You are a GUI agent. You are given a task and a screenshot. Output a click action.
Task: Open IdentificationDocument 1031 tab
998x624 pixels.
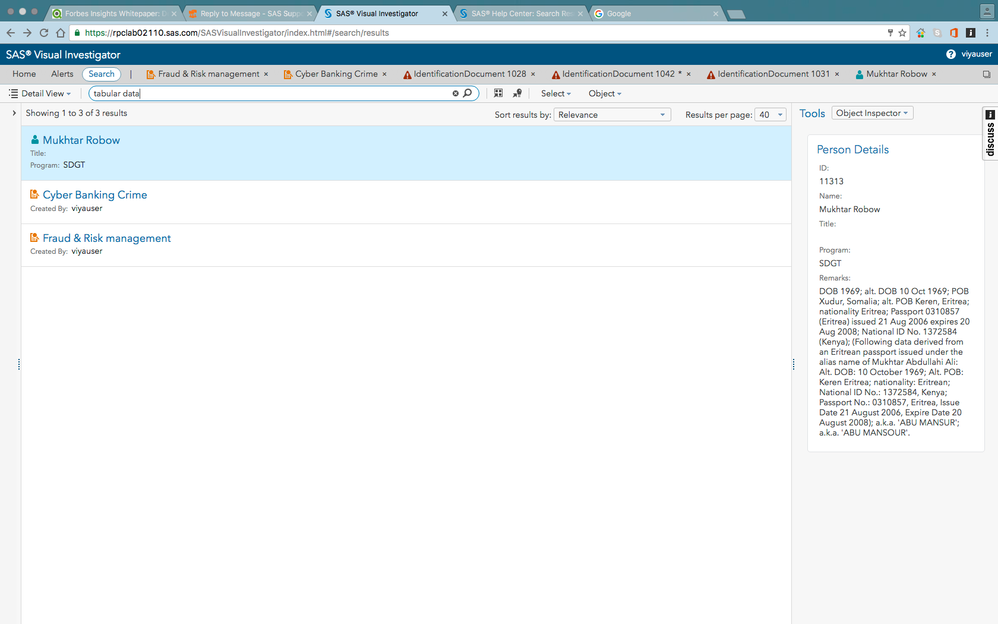(x=773, y=74)
